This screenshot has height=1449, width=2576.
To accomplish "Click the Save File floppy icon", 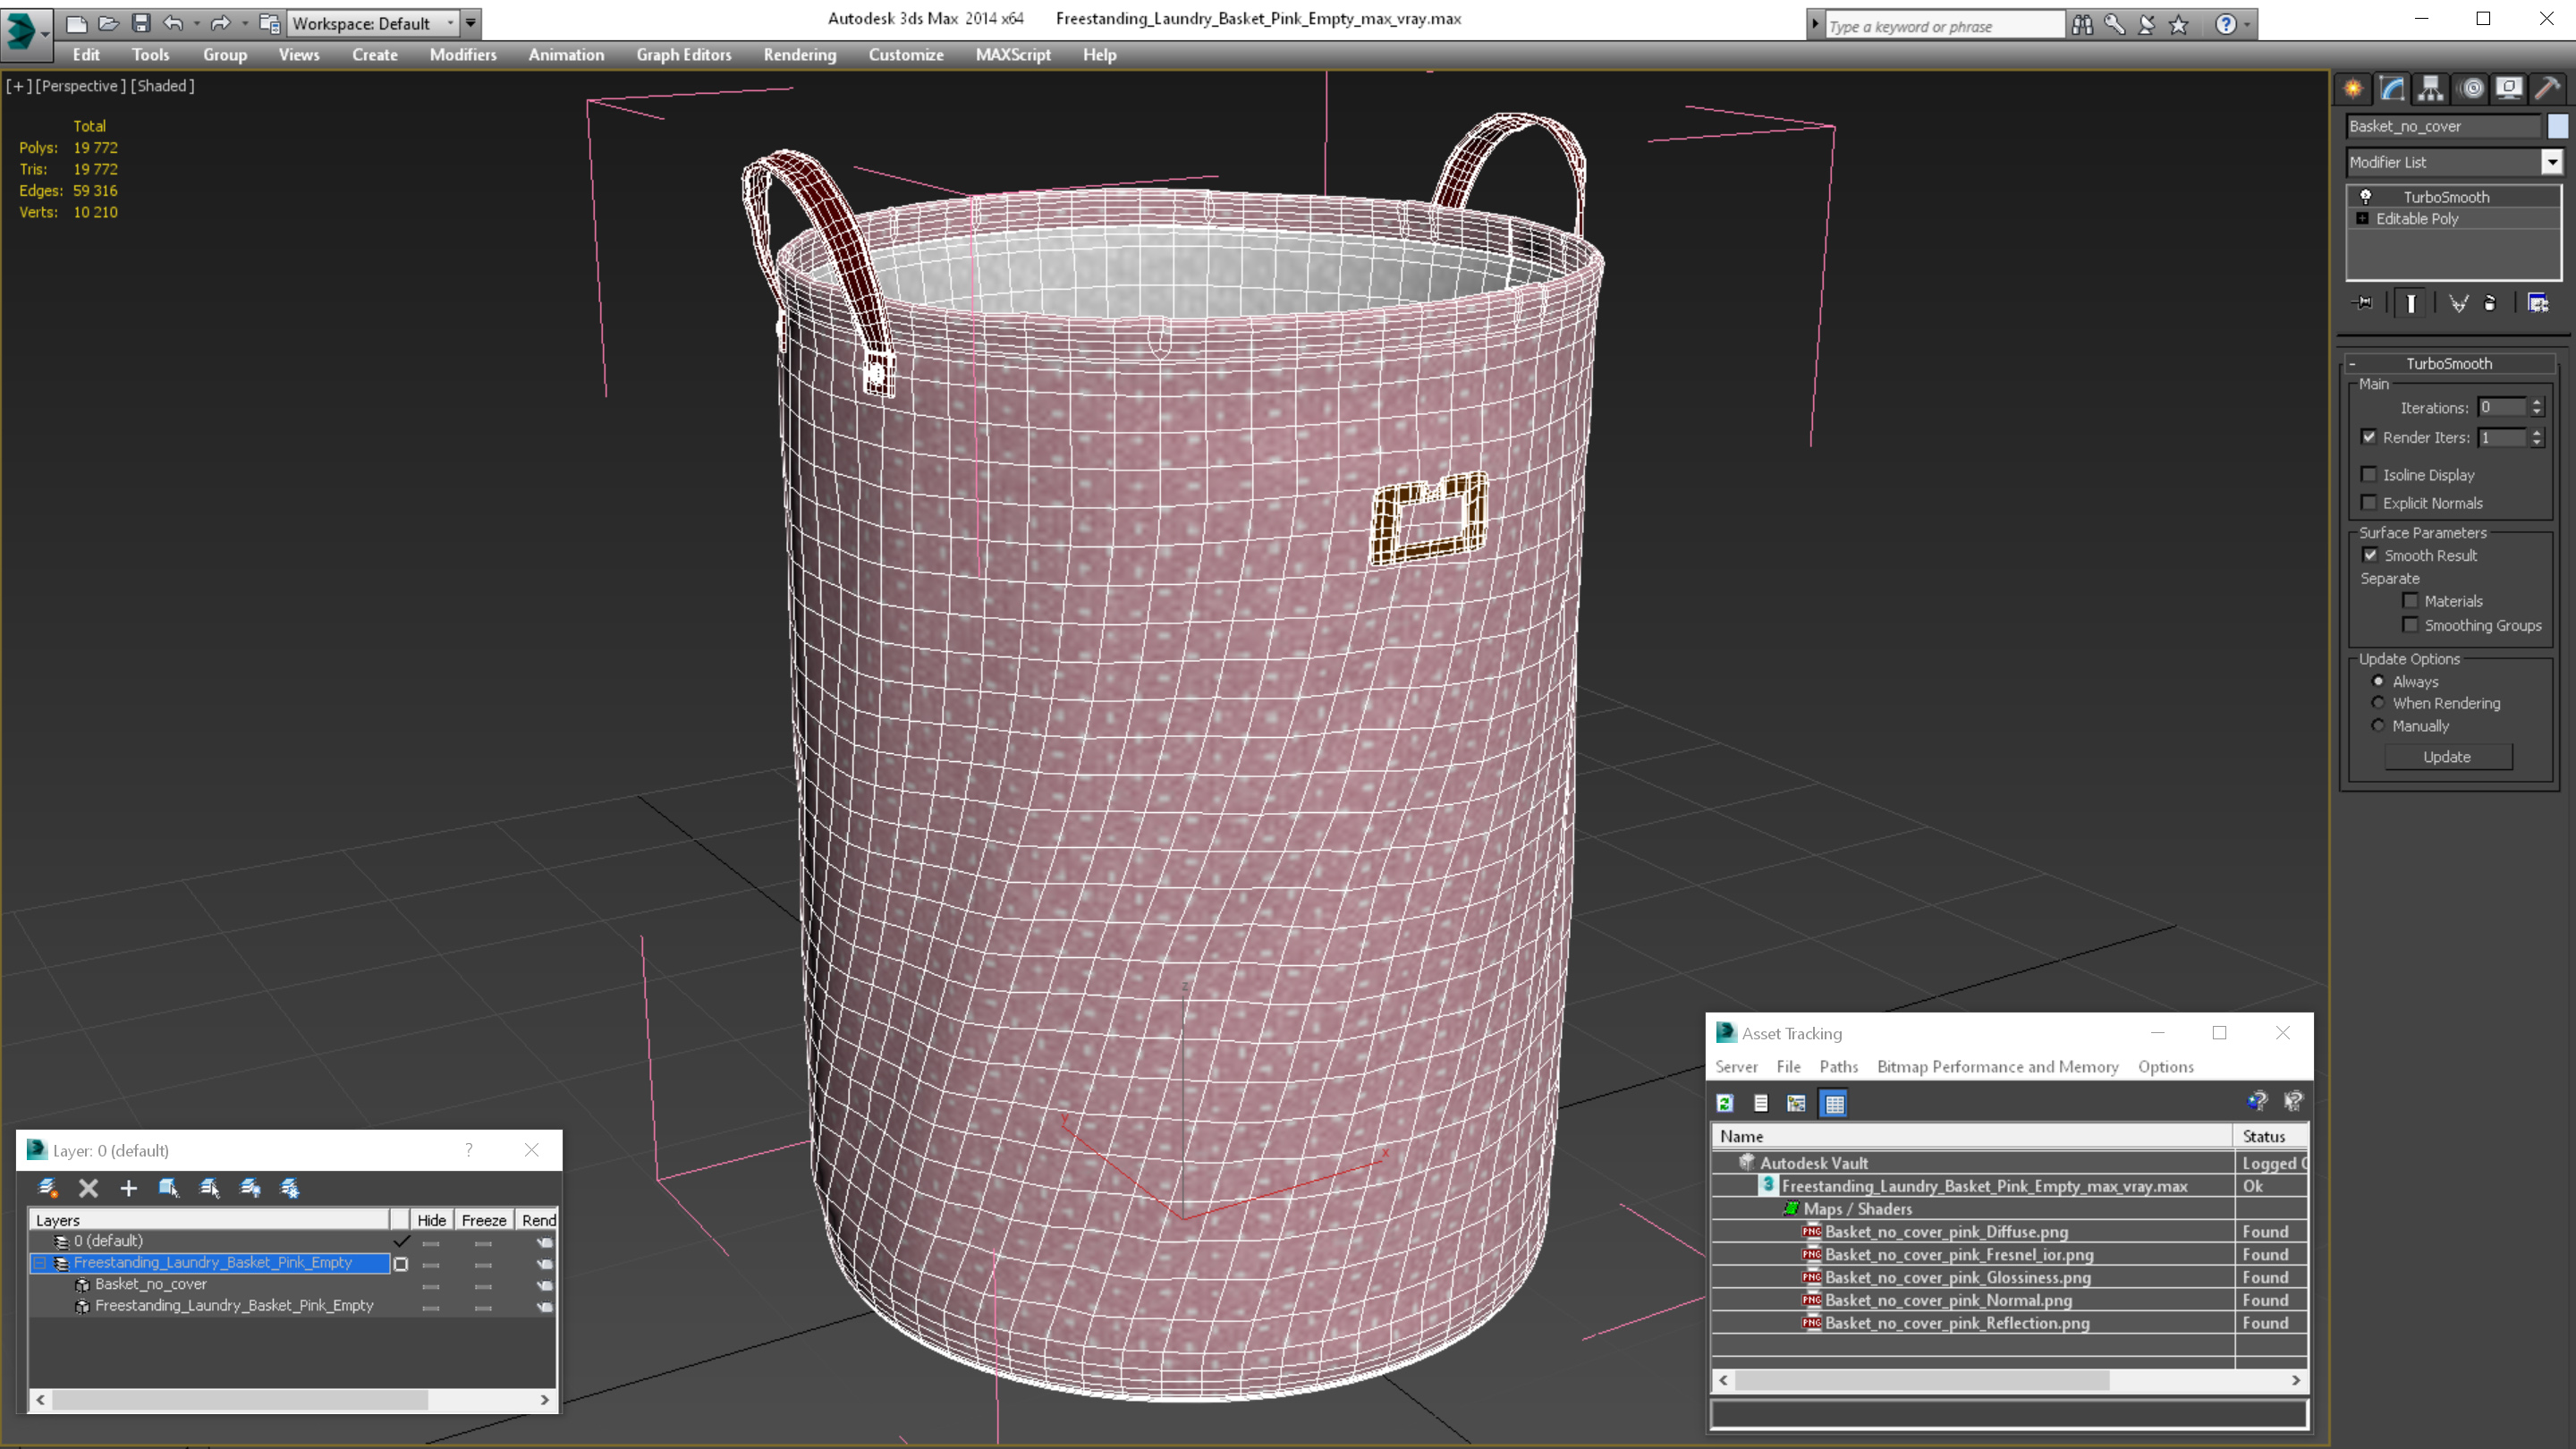I will (x=141, y=23).
